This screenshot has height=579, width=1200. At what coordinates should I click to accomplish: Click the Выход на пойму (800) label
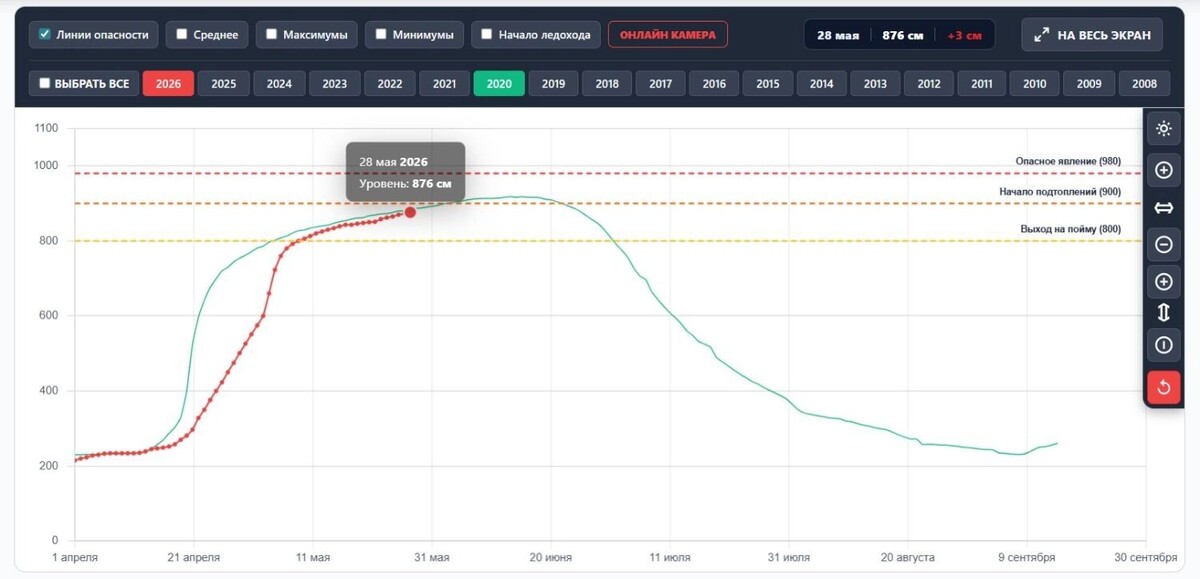pos(1071,229)
